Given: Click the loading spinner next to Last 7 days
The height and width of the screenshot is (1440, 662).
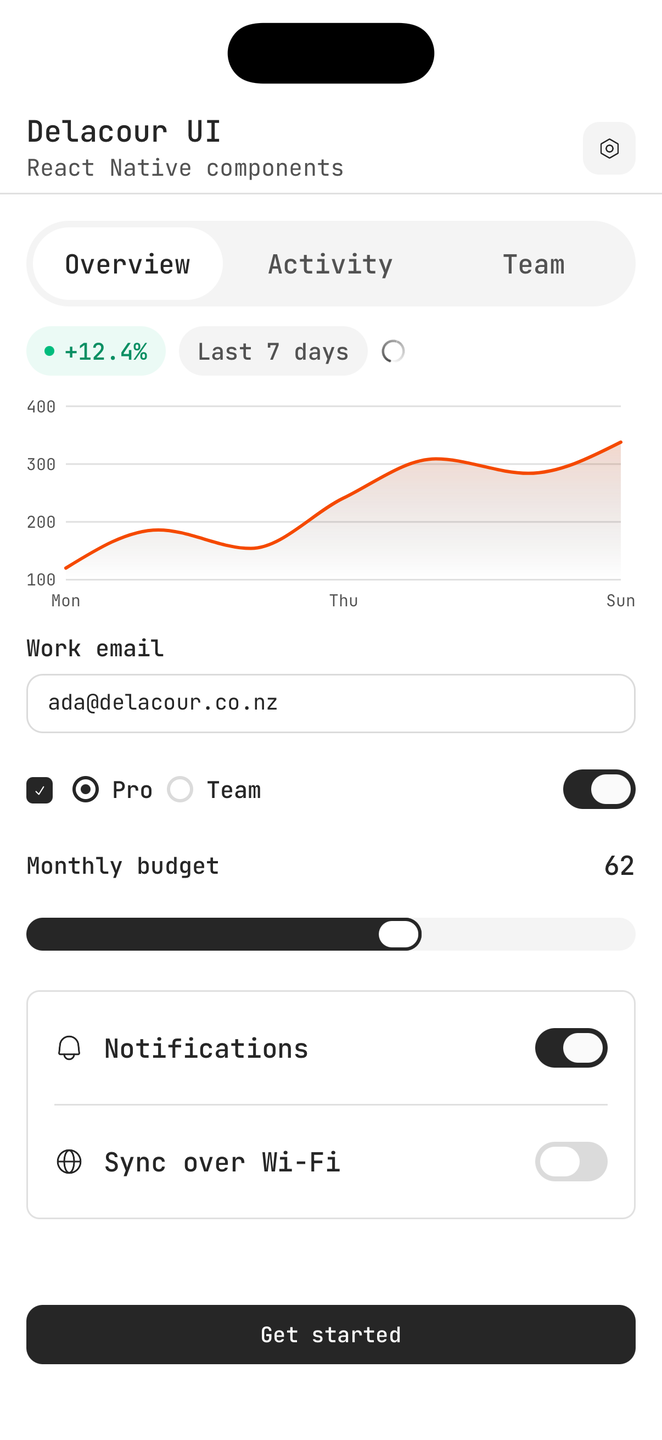Looking at the screenshot, I should (393, 351).
